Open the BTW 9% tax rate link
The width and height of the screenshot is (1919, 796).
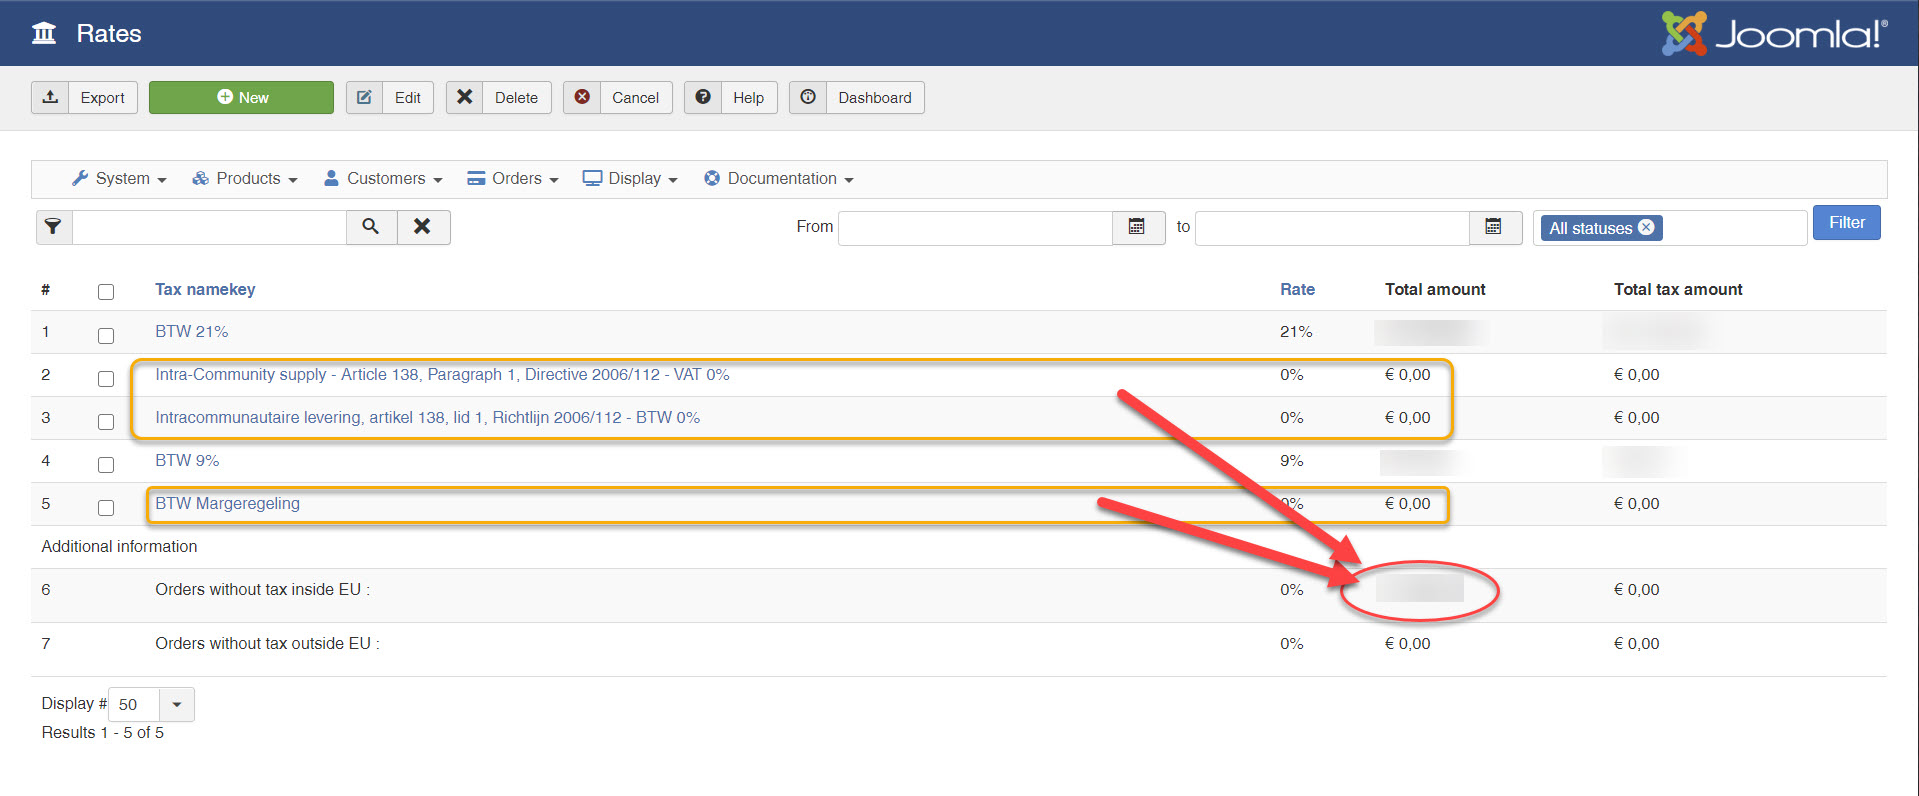[187, 461]
